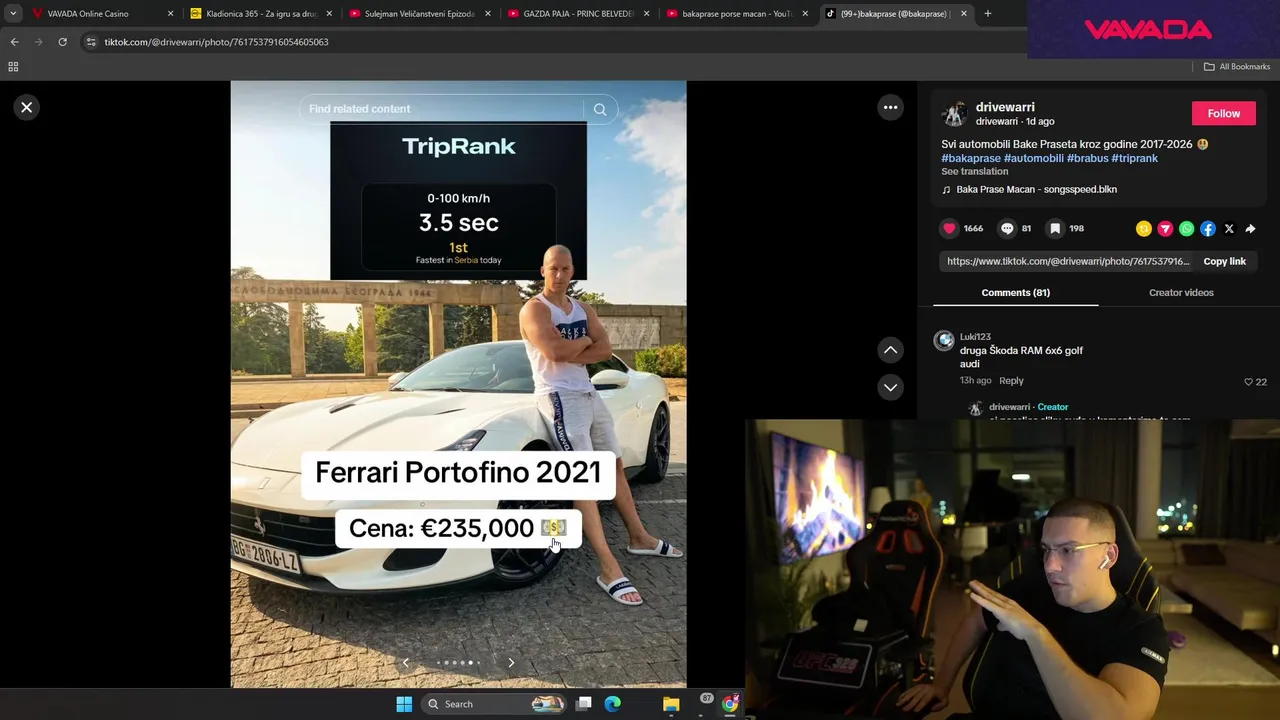This screenshot has width=1280, height=720.
Task: Click the search magnifier in related content
Action: (600, 109)
